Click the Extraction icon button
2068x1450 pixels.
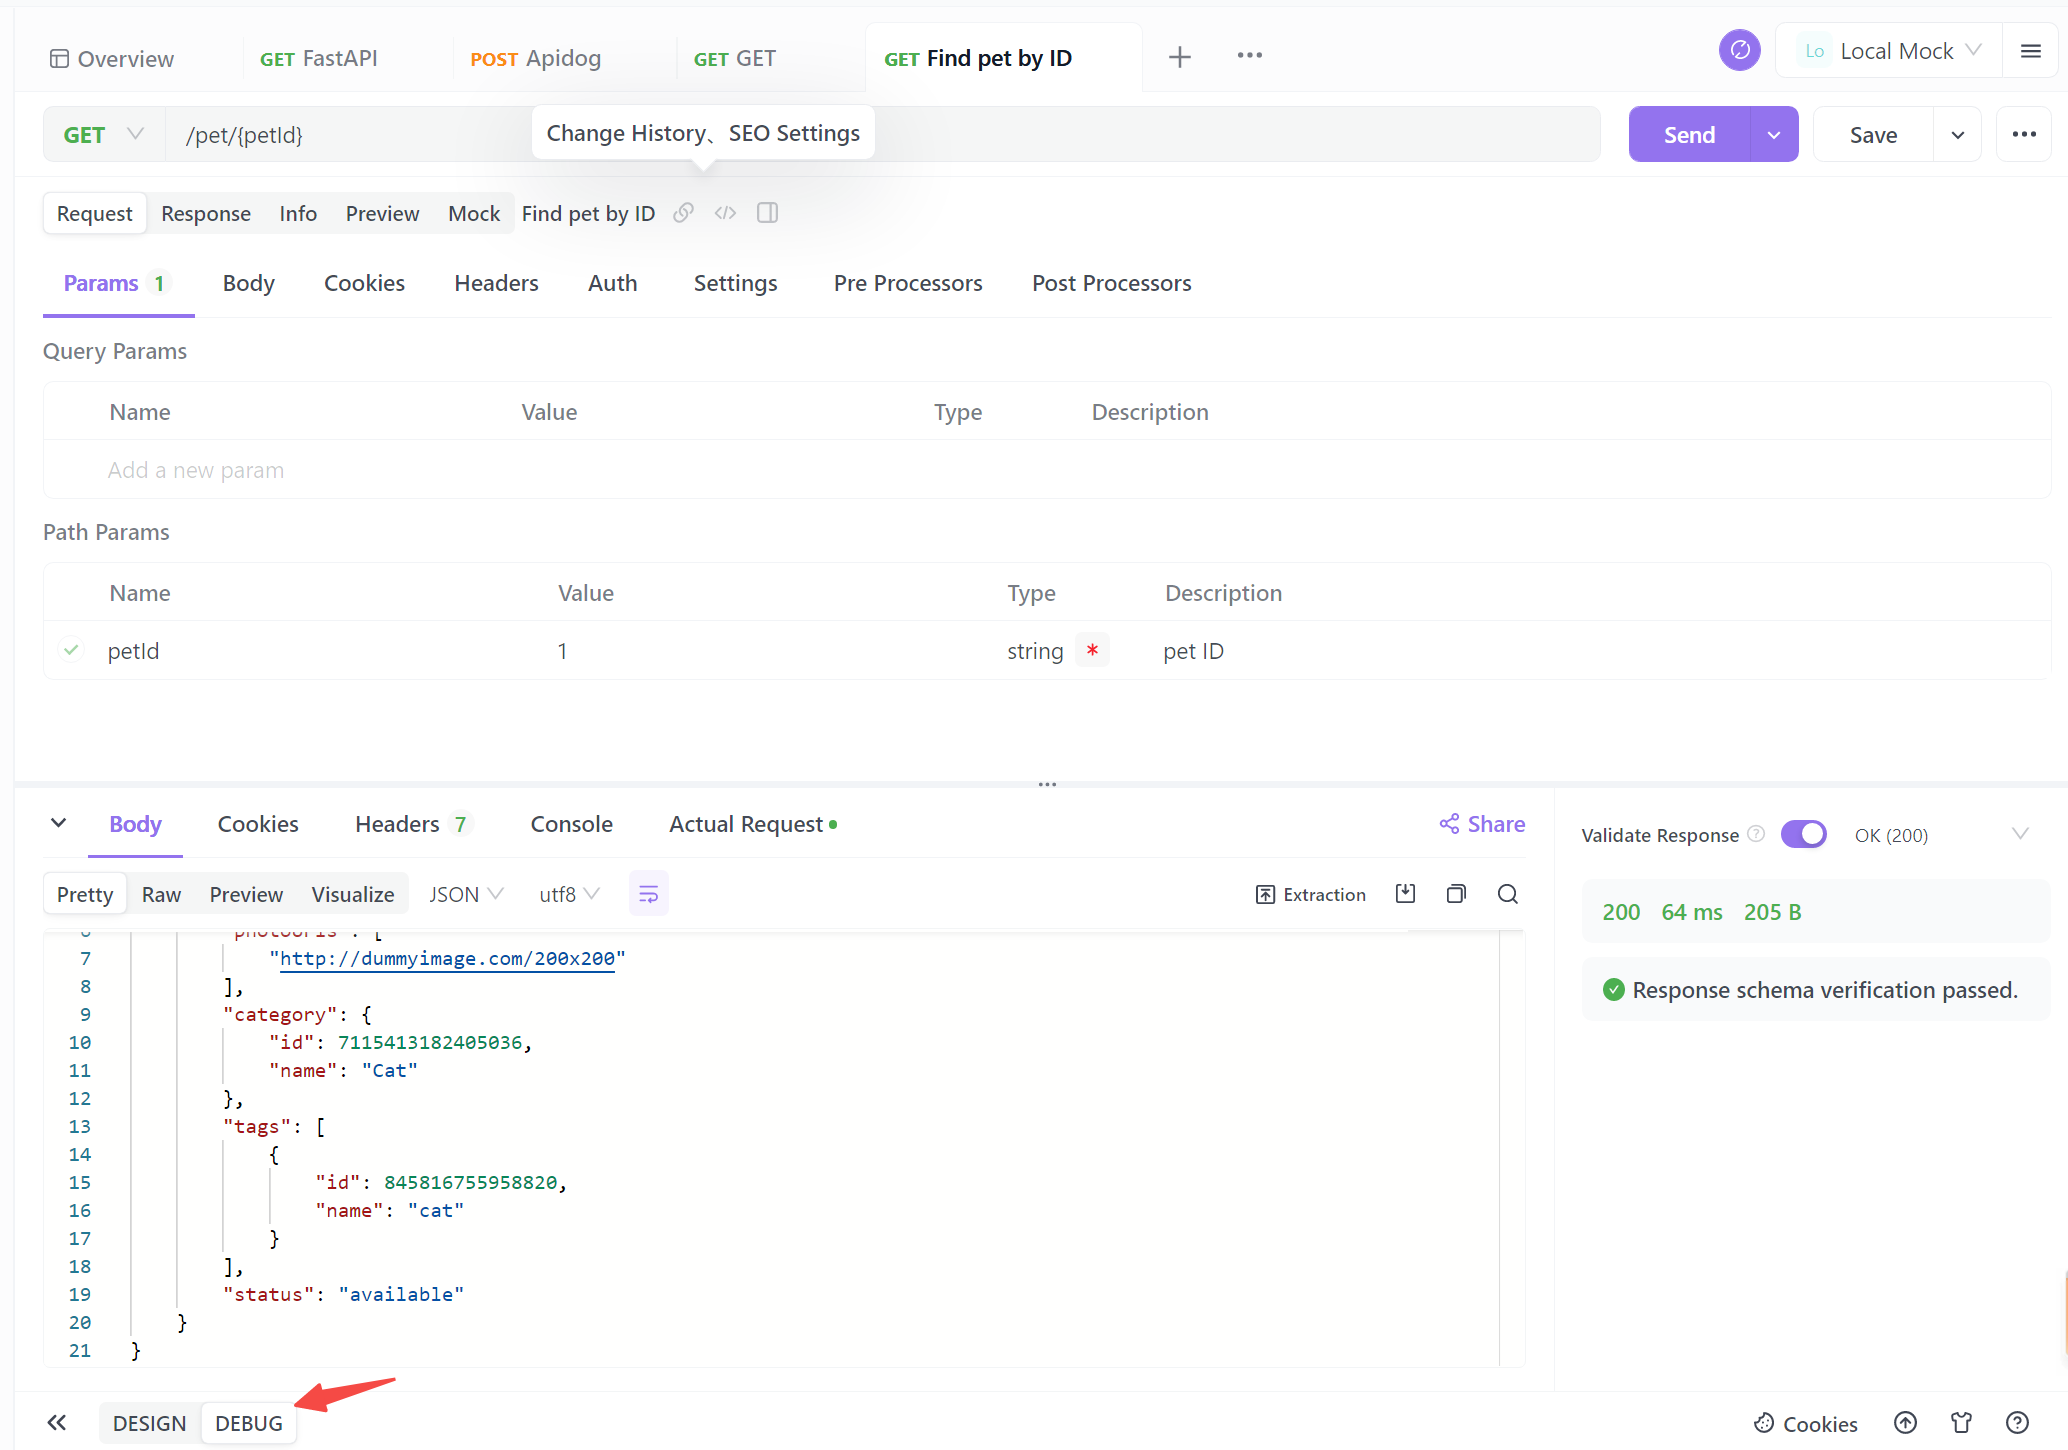(1311, 894)
